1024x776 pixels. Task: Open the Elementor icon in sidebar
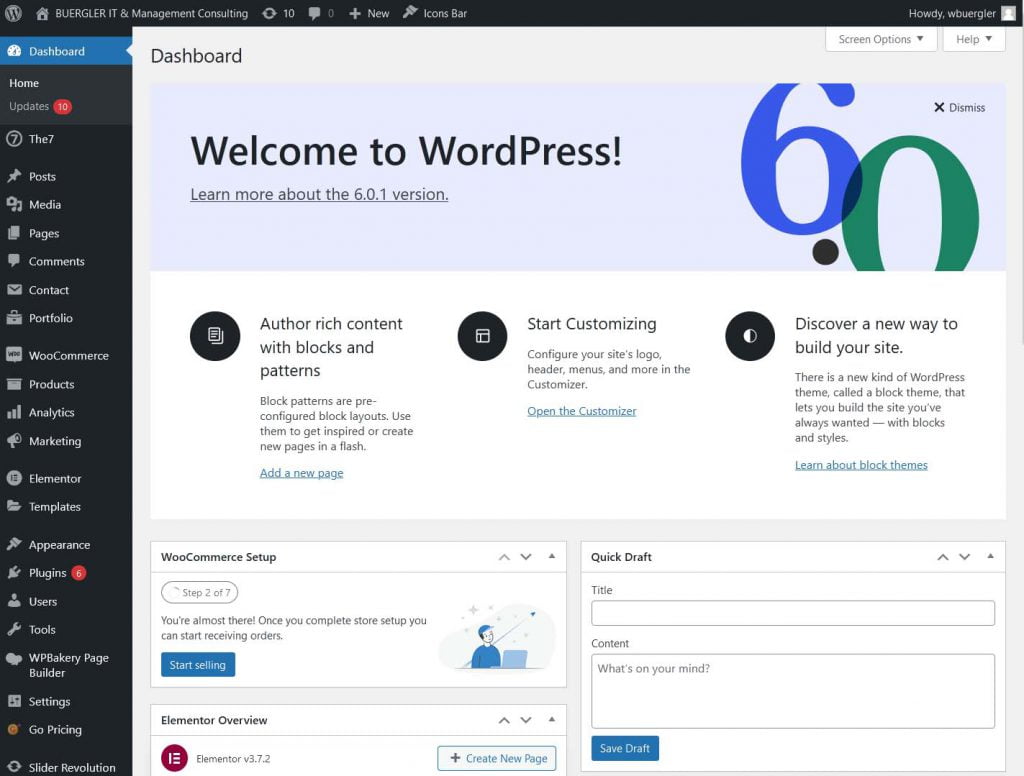(x=14, y=478)
